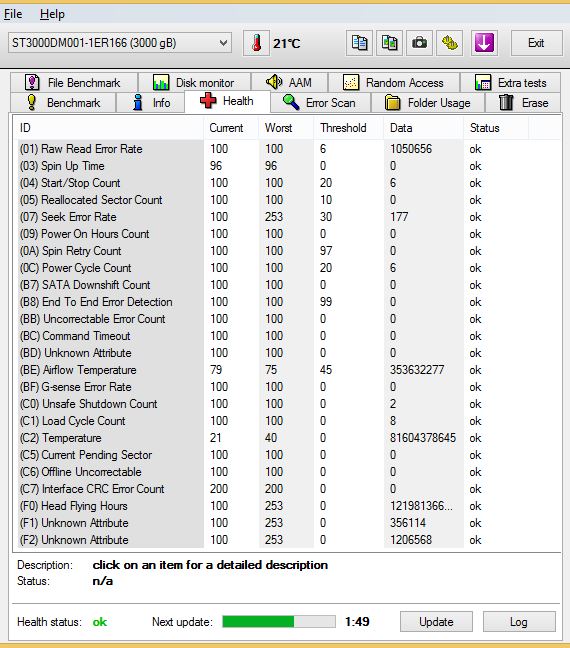Viewport: 570px width, 648px height.
Task: Click the Current column header
Action: click(231, 128)
